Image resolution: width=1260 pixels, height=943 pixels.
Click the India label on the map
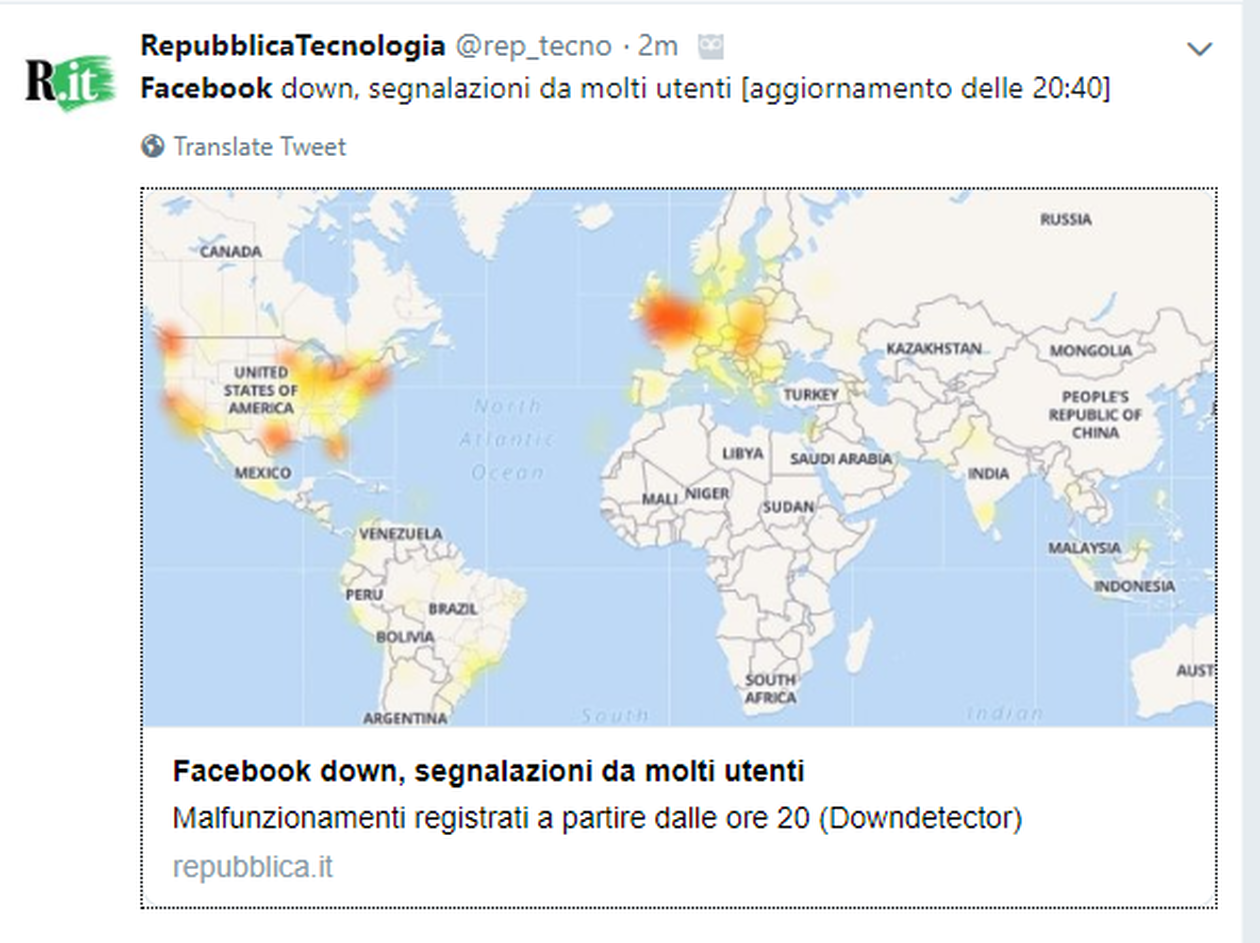[988, 473]
